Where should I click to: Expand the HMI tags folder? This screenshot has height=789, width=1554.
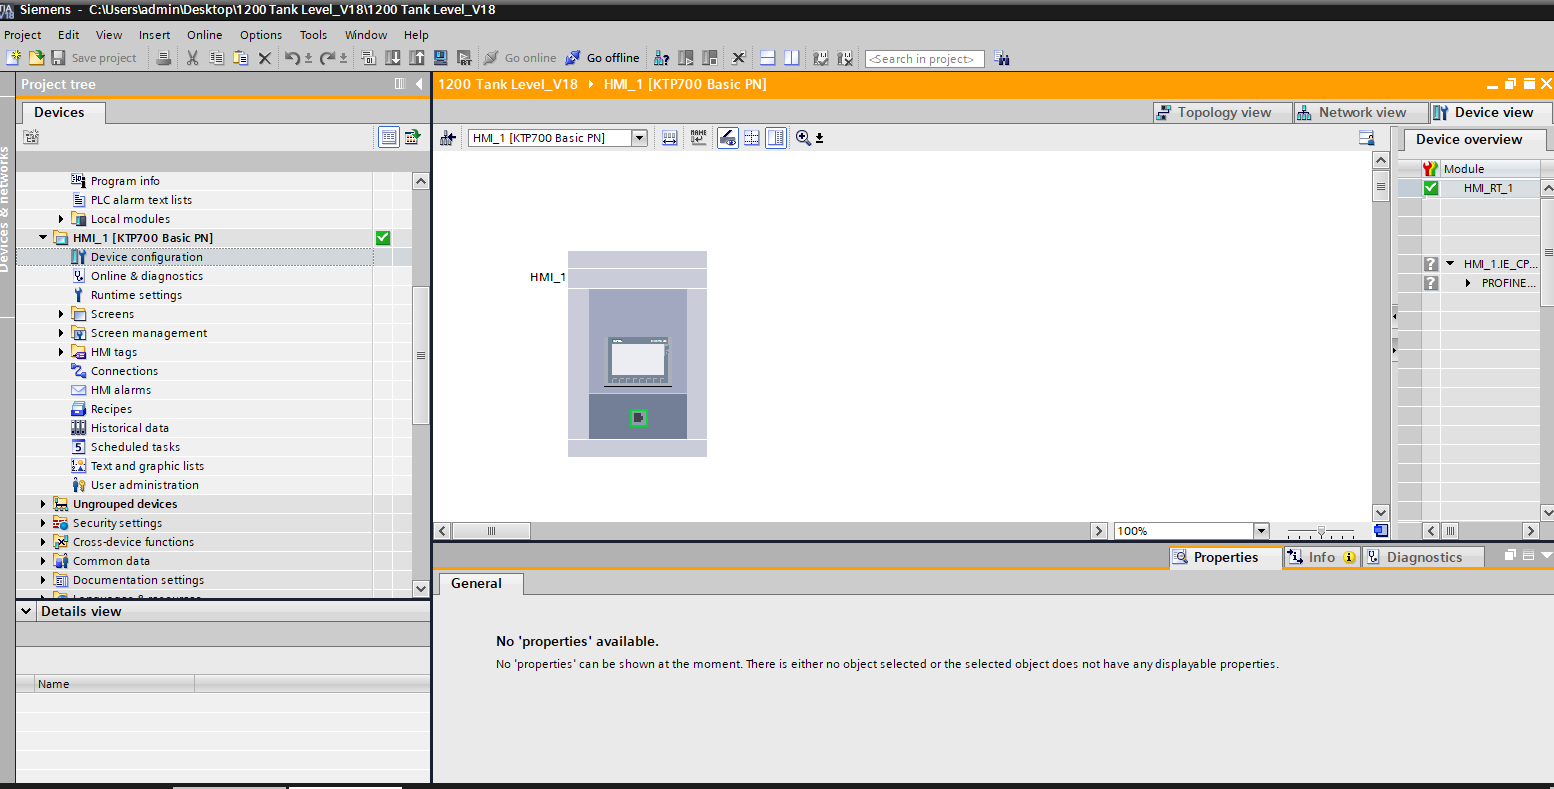(x=61, y=352)
